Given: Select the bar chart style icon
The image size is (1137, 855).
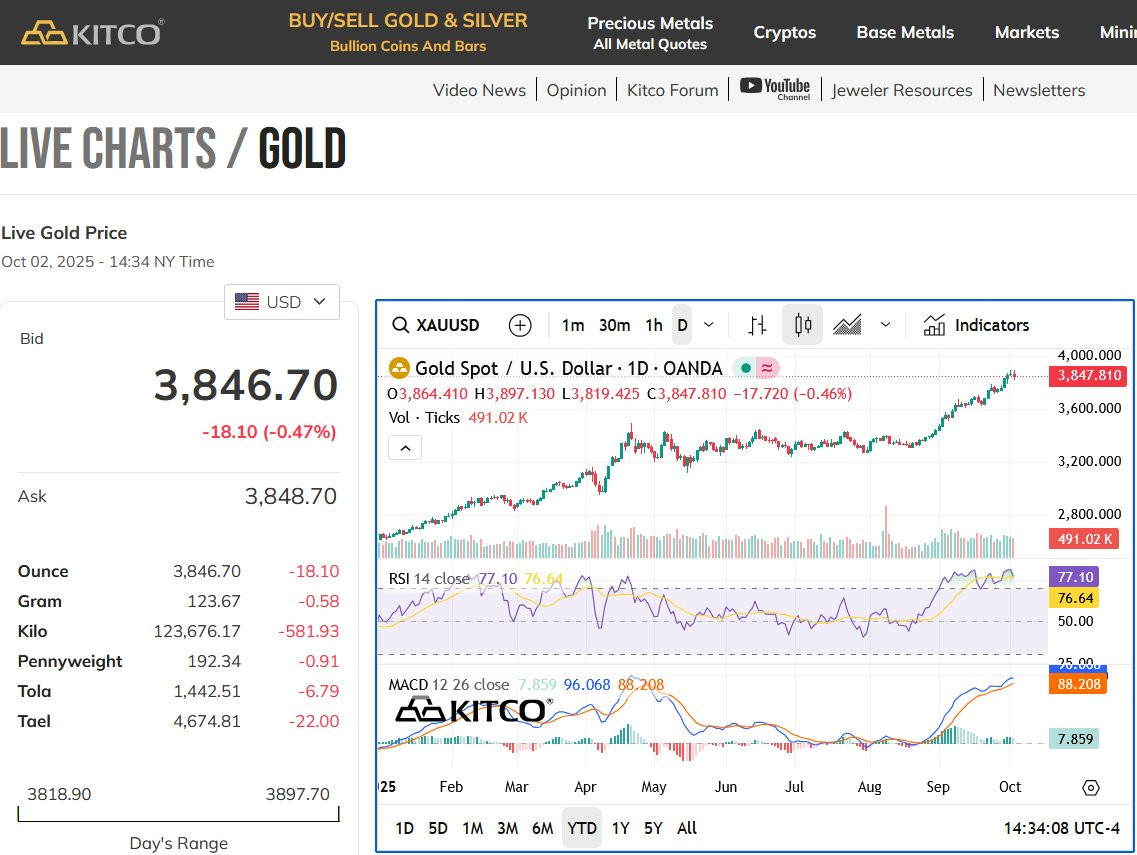Looking at the screenshot, I should (x=757, y=326).
